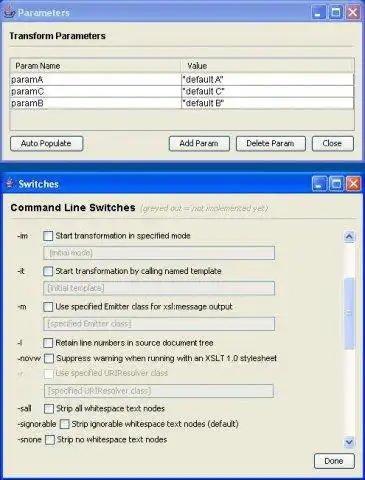Image resolution: width=365 pixels, height=480 pixels.
Task: Click the Java icon in Parameters title bar
Action: [9, 12]
